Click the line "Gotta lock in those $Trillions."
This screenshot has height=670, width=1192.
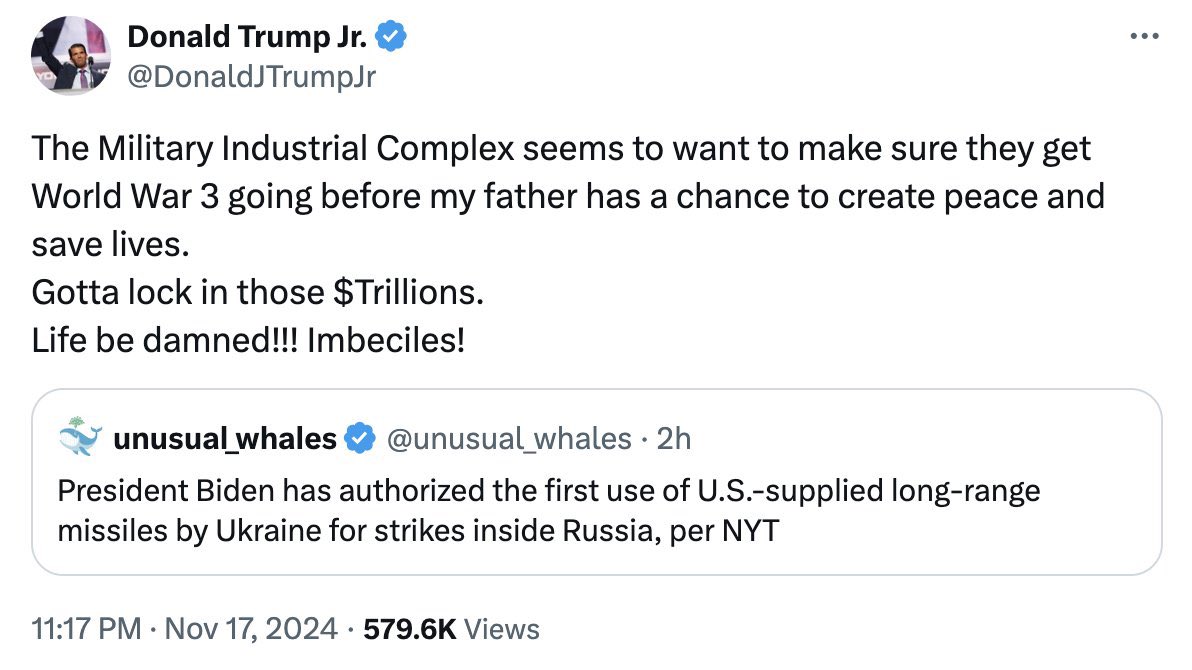[258, 293]
